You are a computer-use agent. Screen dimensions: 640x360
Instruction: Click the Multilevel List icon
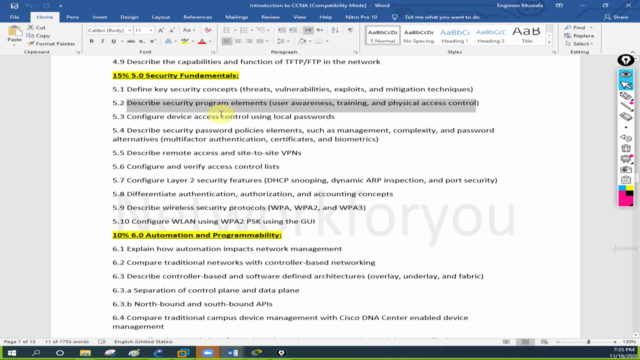coord(261,30)
